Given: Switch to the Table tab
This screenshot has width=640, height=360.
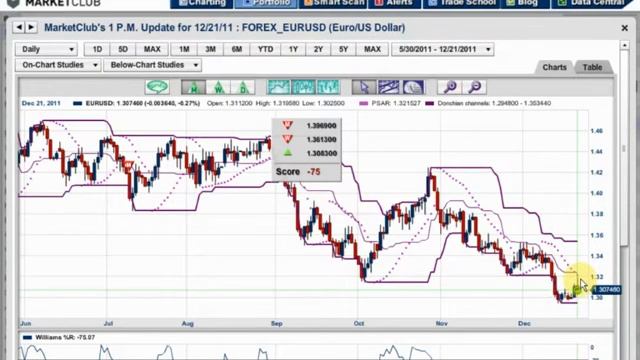Looking at the screenshot, I should point(592,67).
